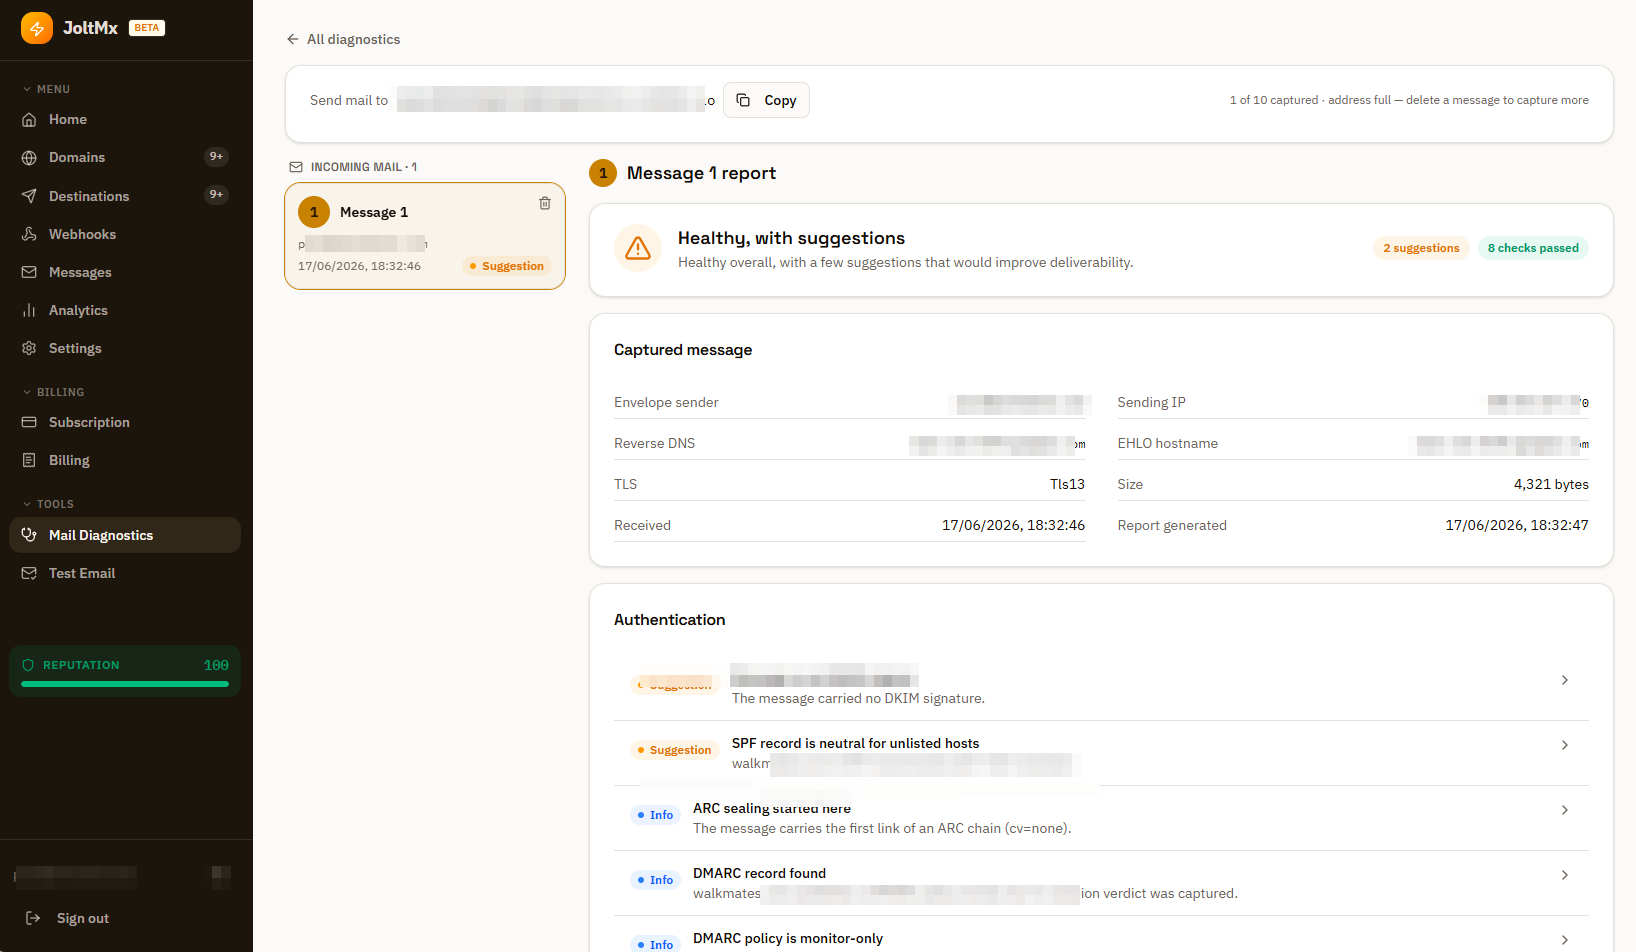Delete Message 1 with trash icon

click(x=545, y=203)
